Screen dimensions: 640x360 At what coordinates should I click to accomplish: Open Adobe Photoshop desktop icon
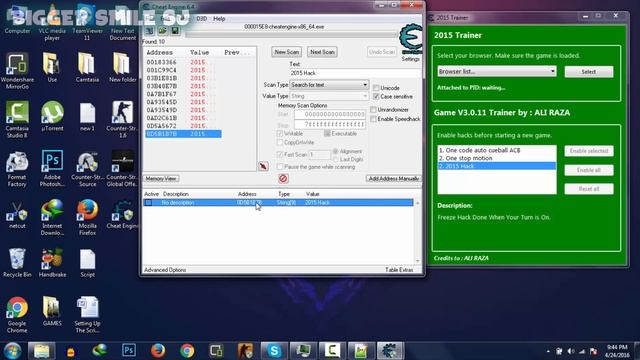coord(52,169)
